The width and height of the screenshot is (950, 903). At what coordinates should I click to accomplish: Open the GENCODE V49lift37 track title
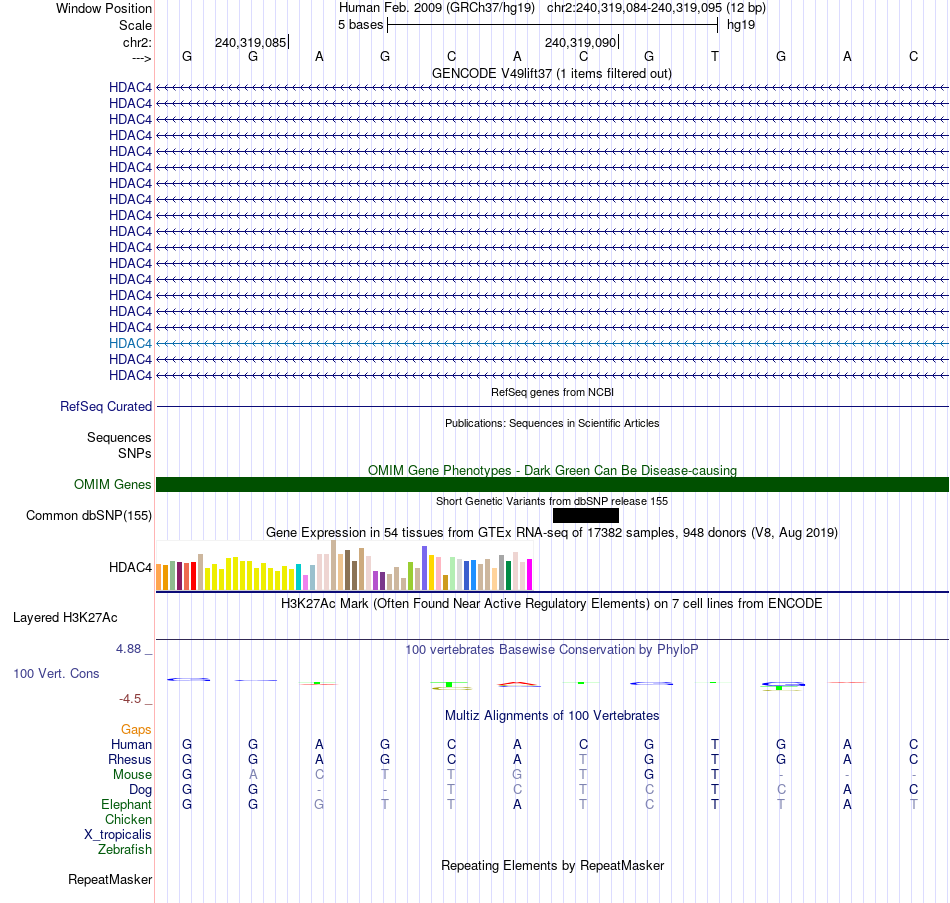[552, 73]
